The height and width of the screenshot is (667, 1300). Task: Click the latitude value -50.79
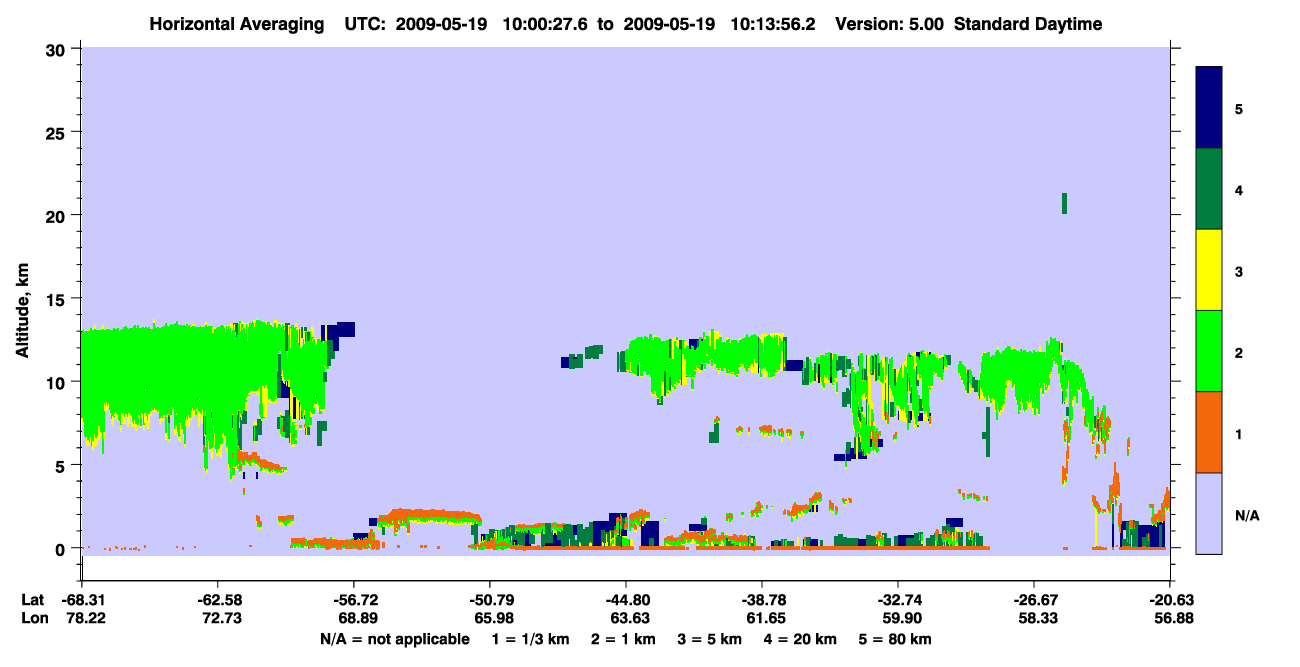[x=489, y=600]
